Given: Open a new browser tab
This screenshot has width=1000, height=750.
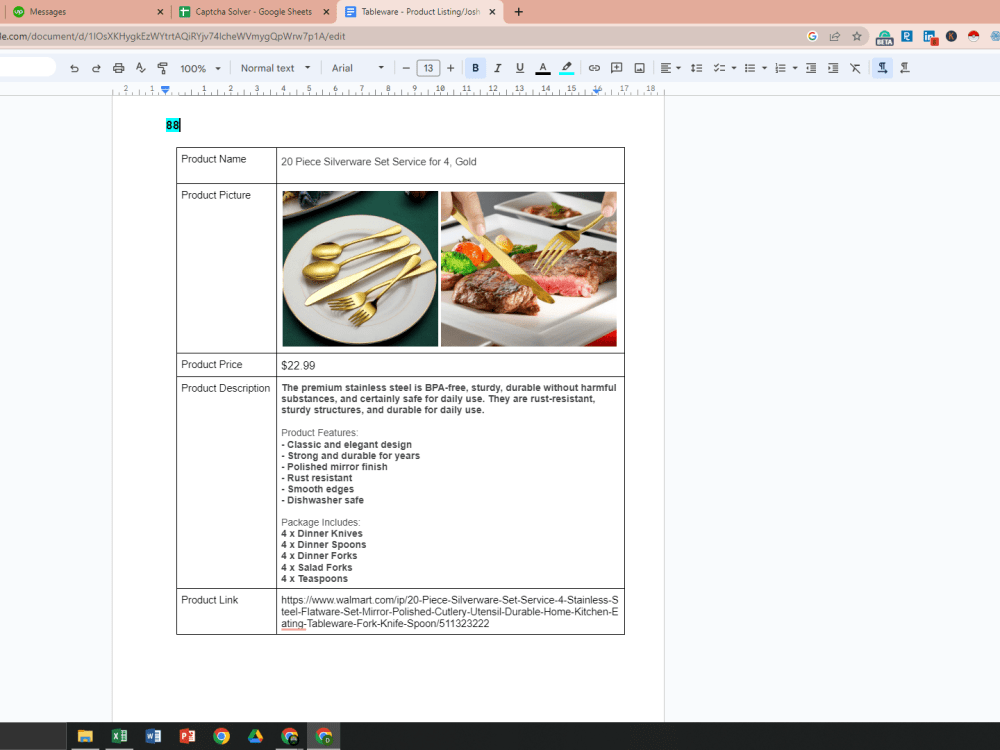Looking at the screenshot, I should pos(518,11).
